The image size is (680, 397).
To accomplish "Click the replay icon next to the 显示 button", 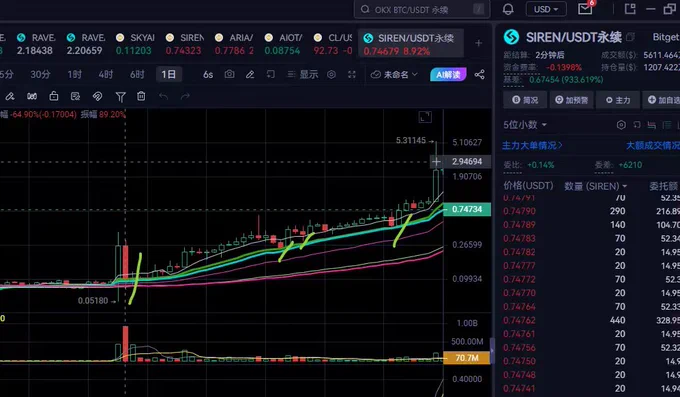I will click(271, 75).
